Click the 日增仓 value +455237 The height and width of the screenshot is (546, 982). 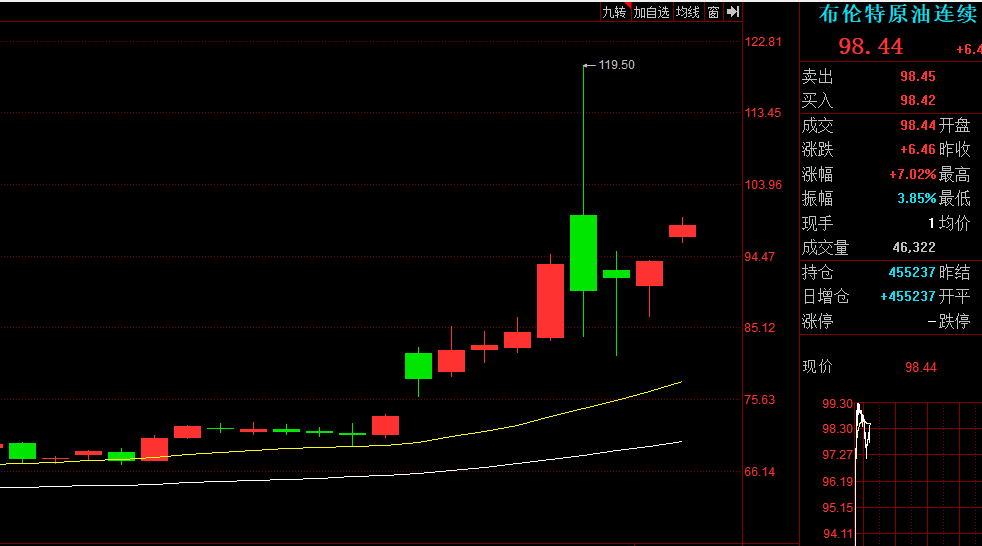907,296
